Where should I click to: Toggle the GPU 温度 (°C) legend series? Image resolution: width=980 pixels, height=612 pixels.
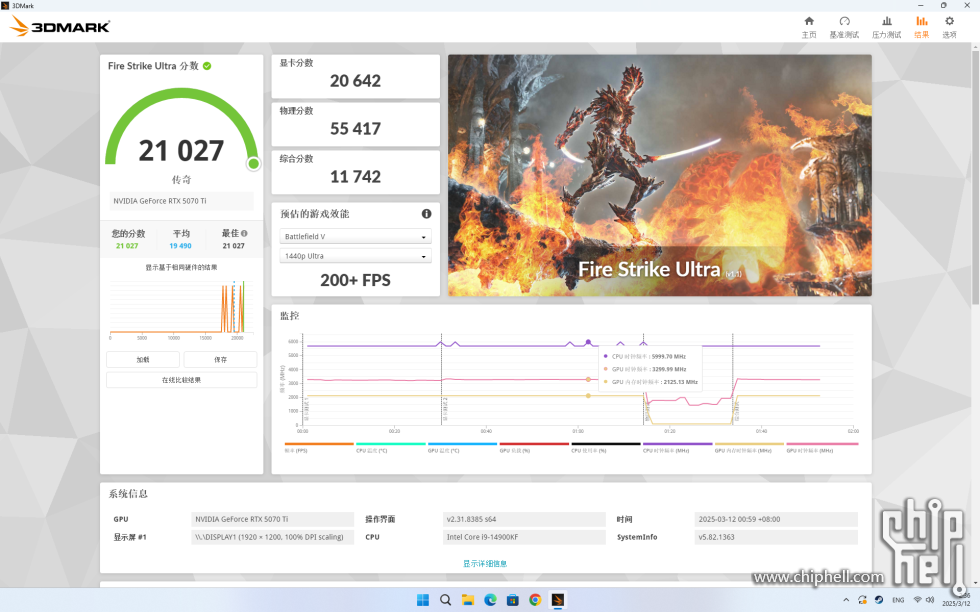click(462, 448)
